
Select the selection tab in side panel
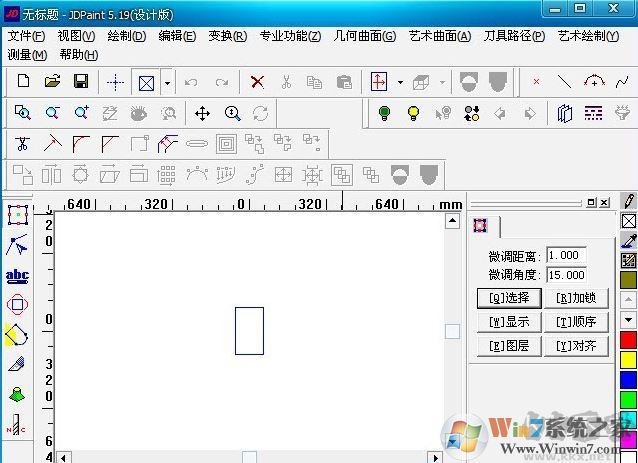[481, 225]
